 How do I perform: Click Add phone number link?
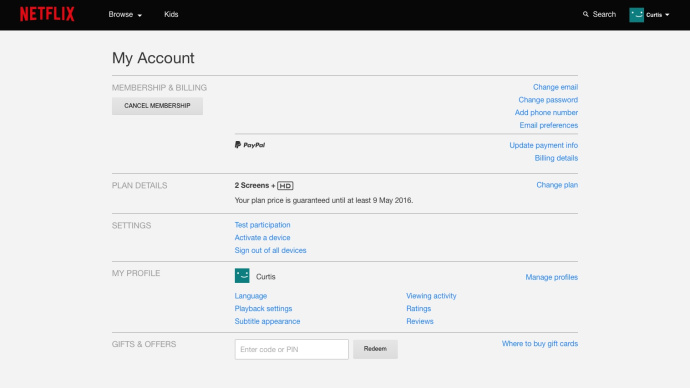(x=546, y=113)
